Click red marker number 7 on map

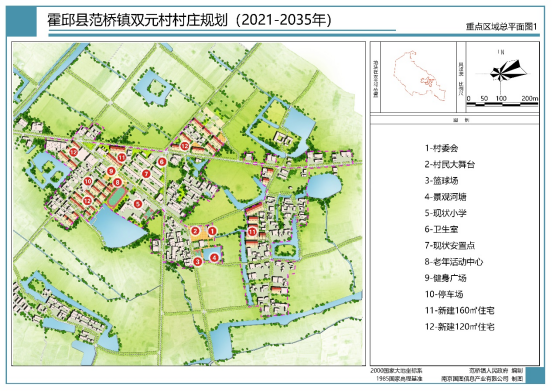coord(146,174)
